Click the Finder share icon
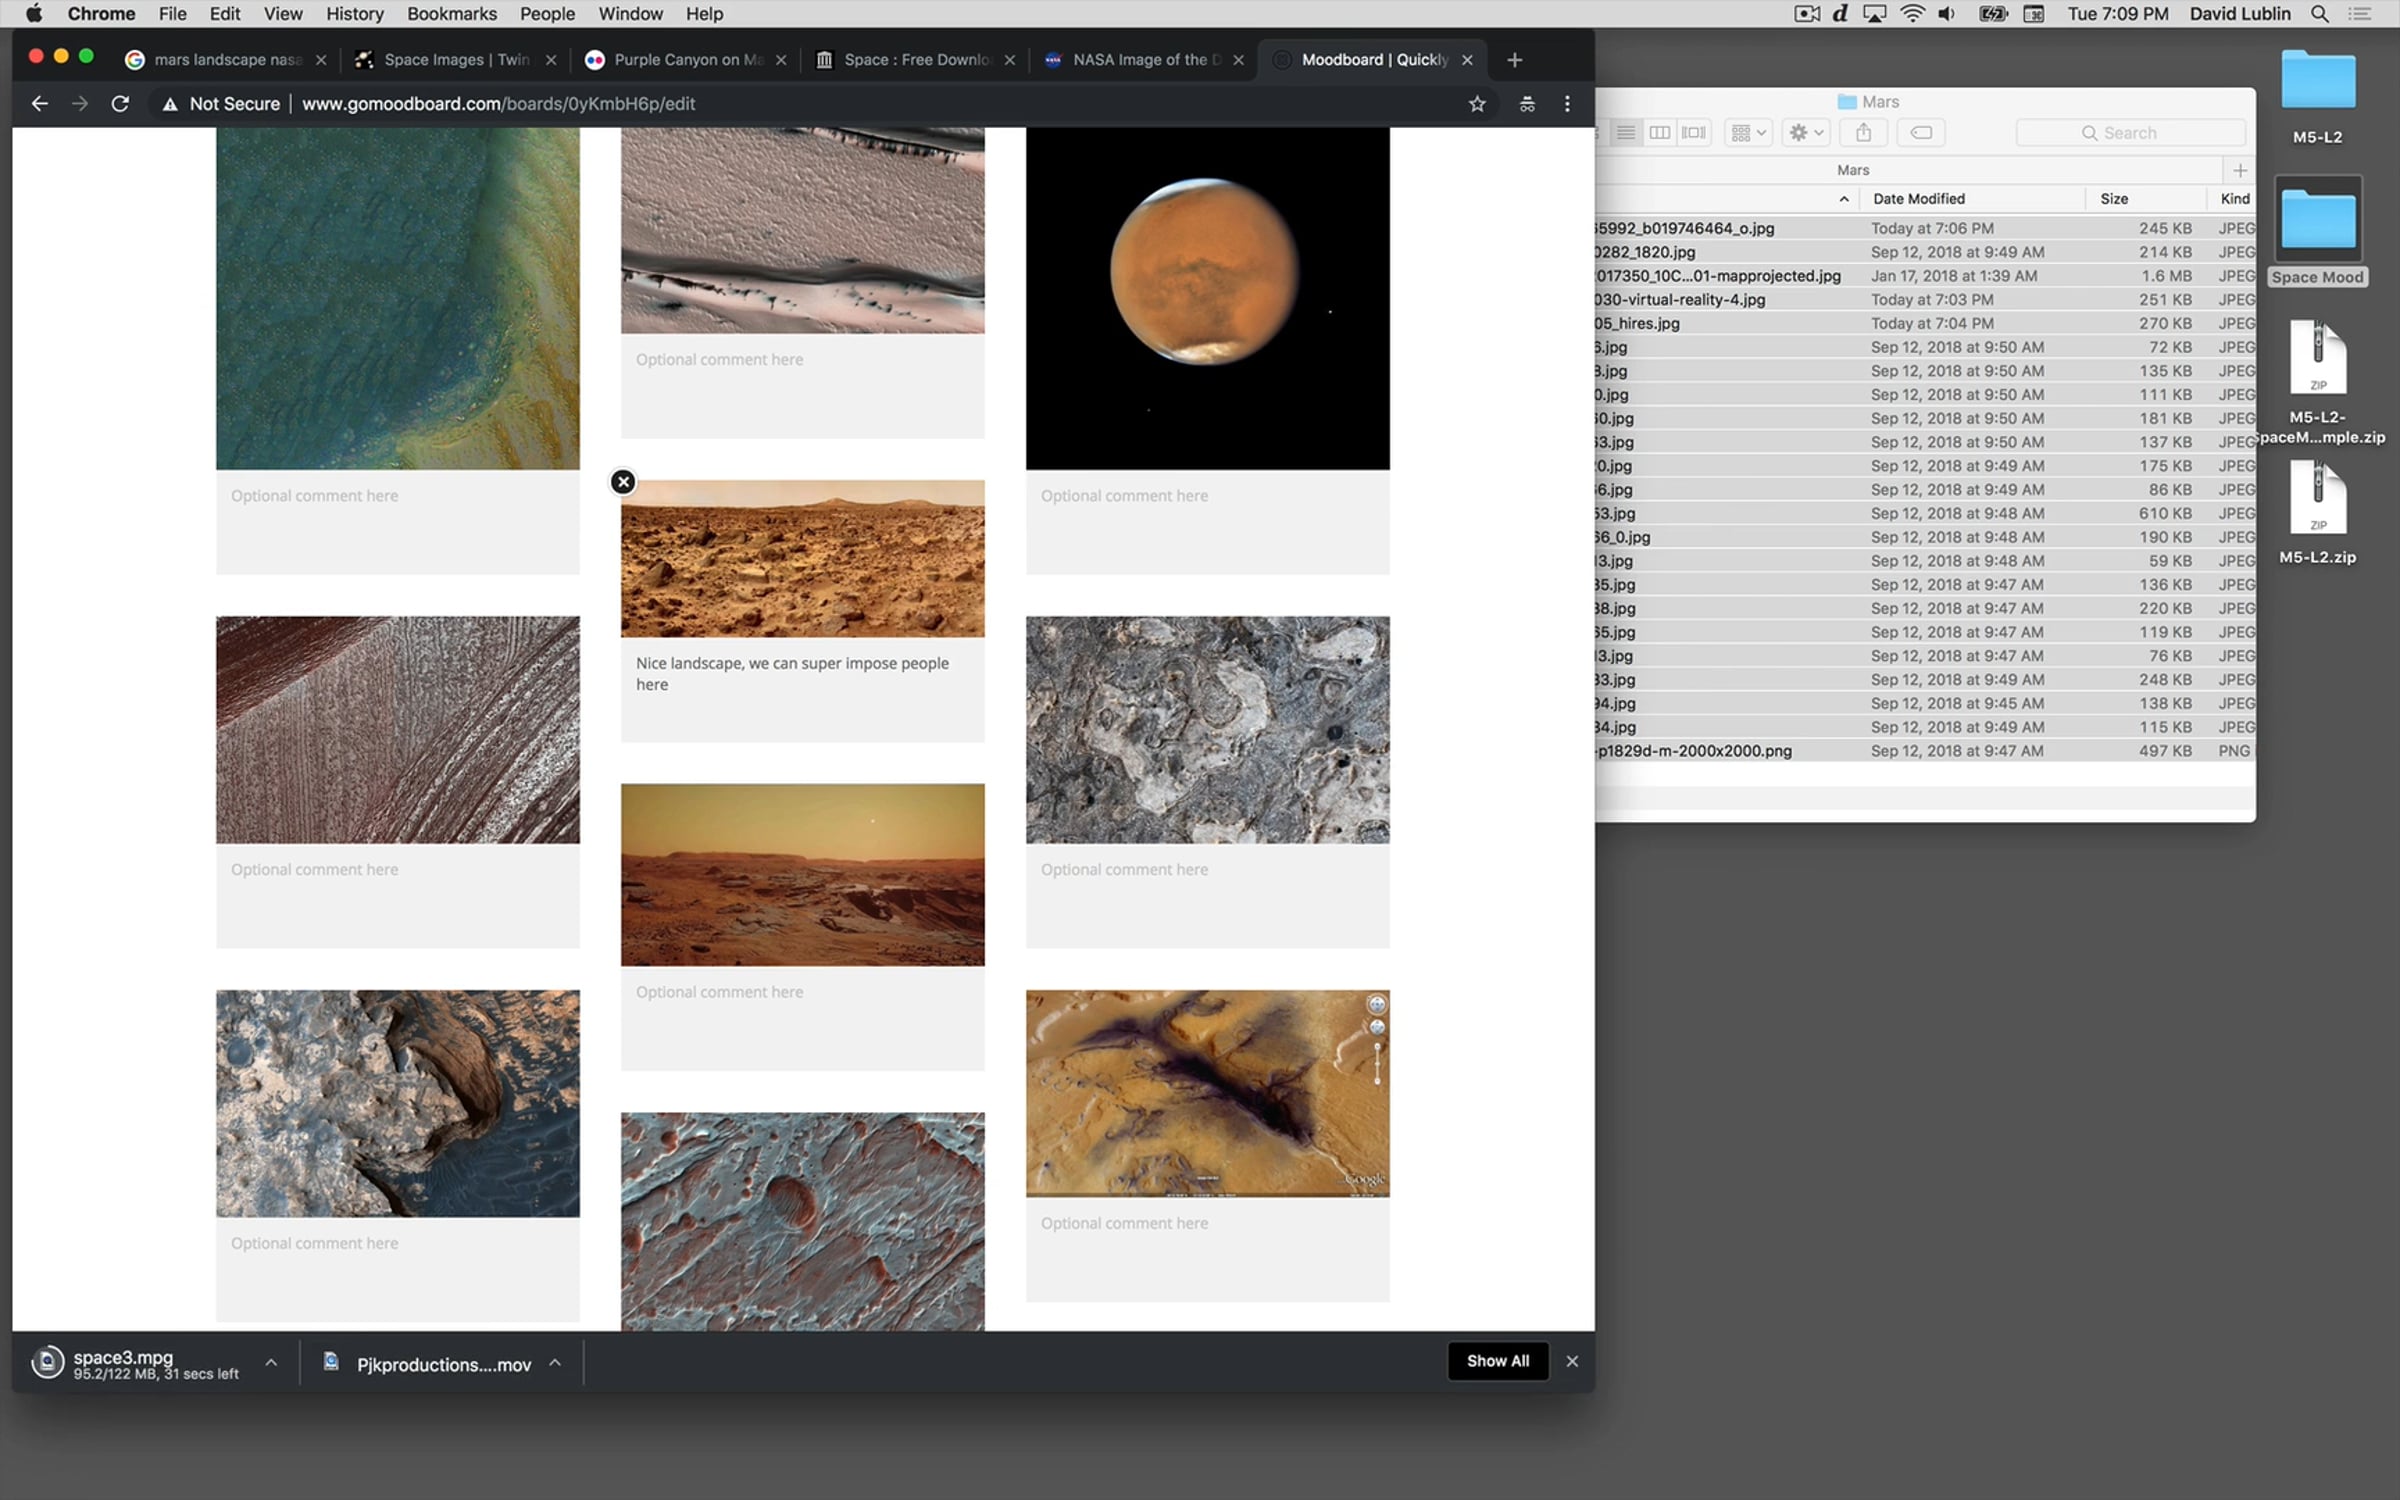 [1863, 133]
